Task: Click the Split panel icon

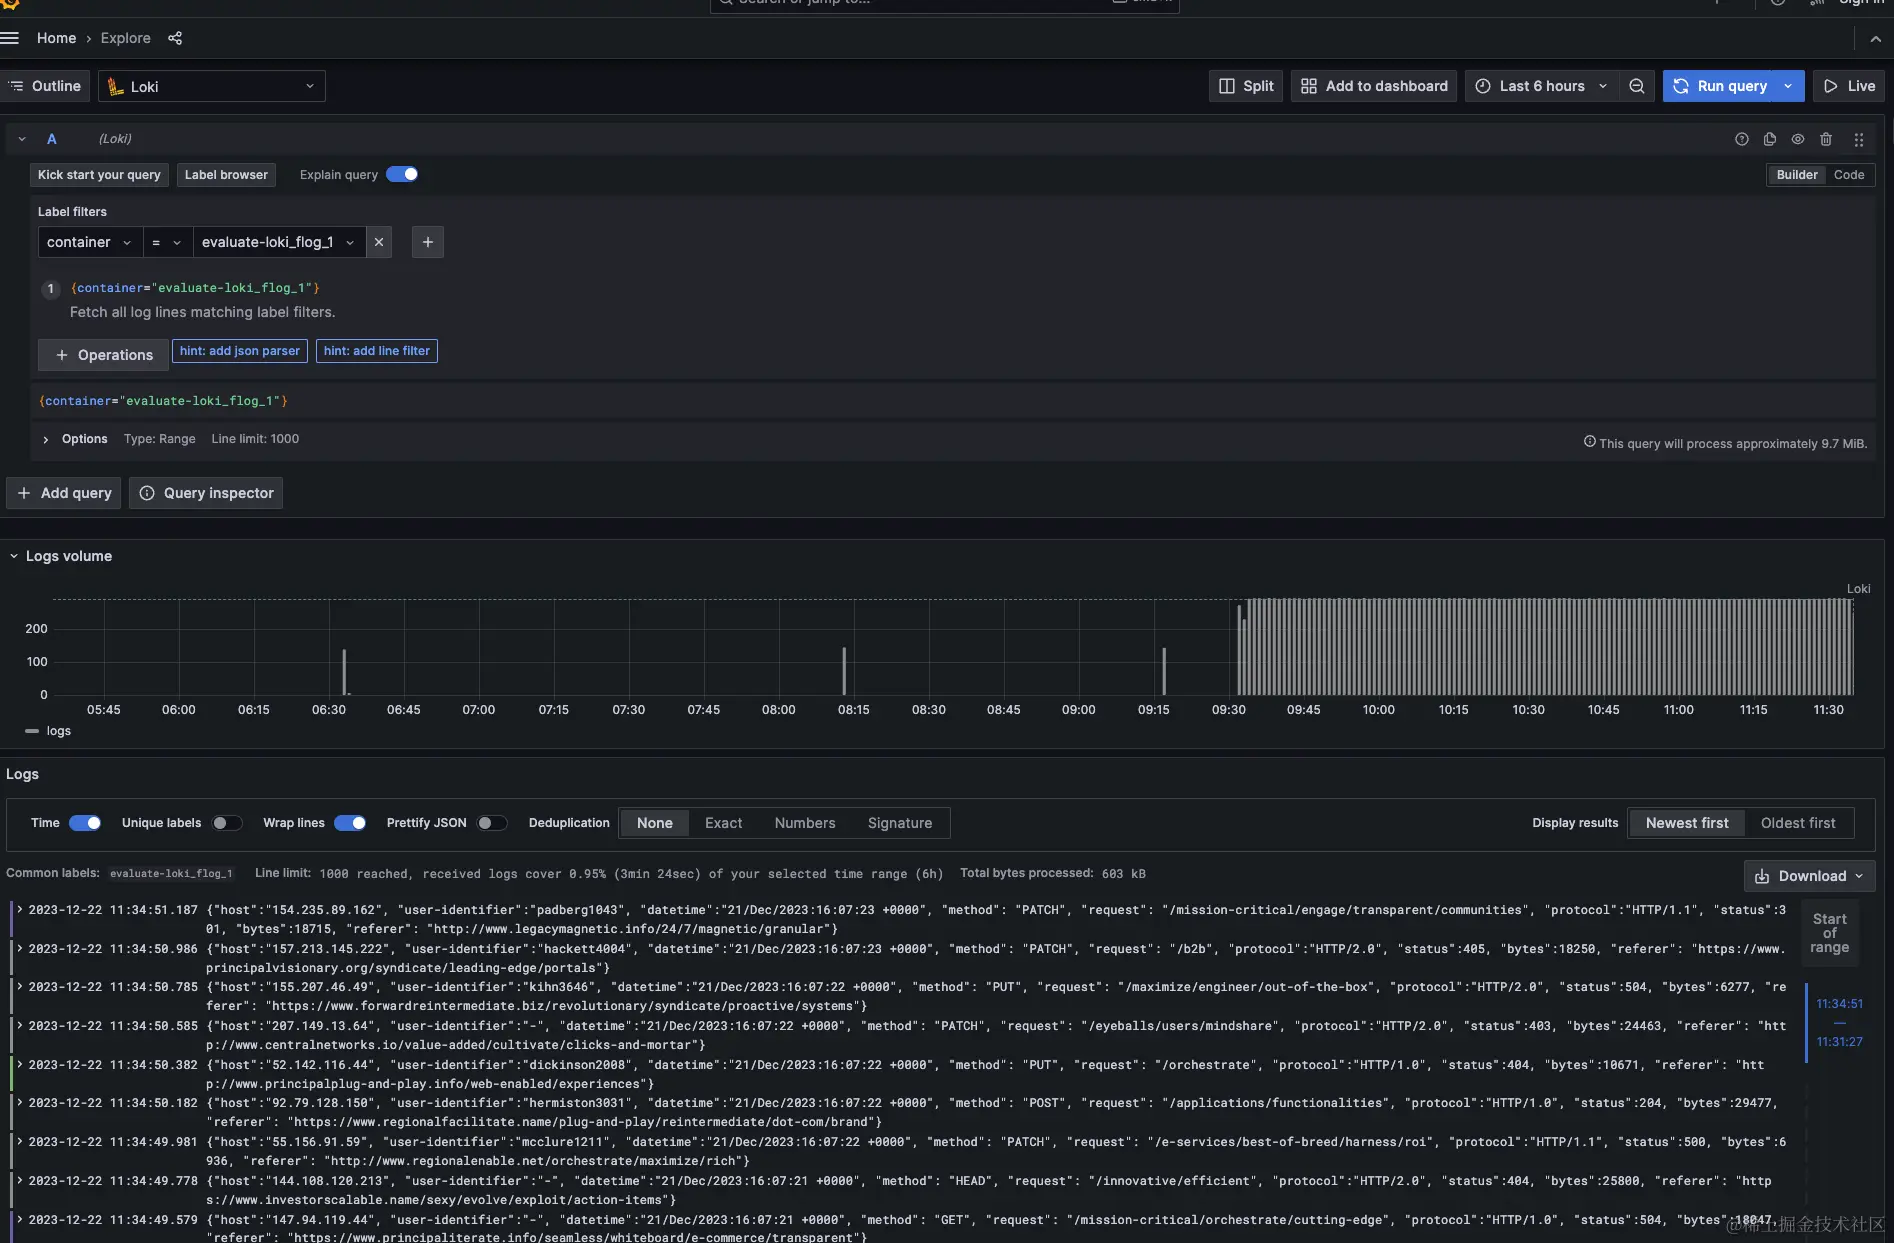Action: click(x=1227, y=86)
